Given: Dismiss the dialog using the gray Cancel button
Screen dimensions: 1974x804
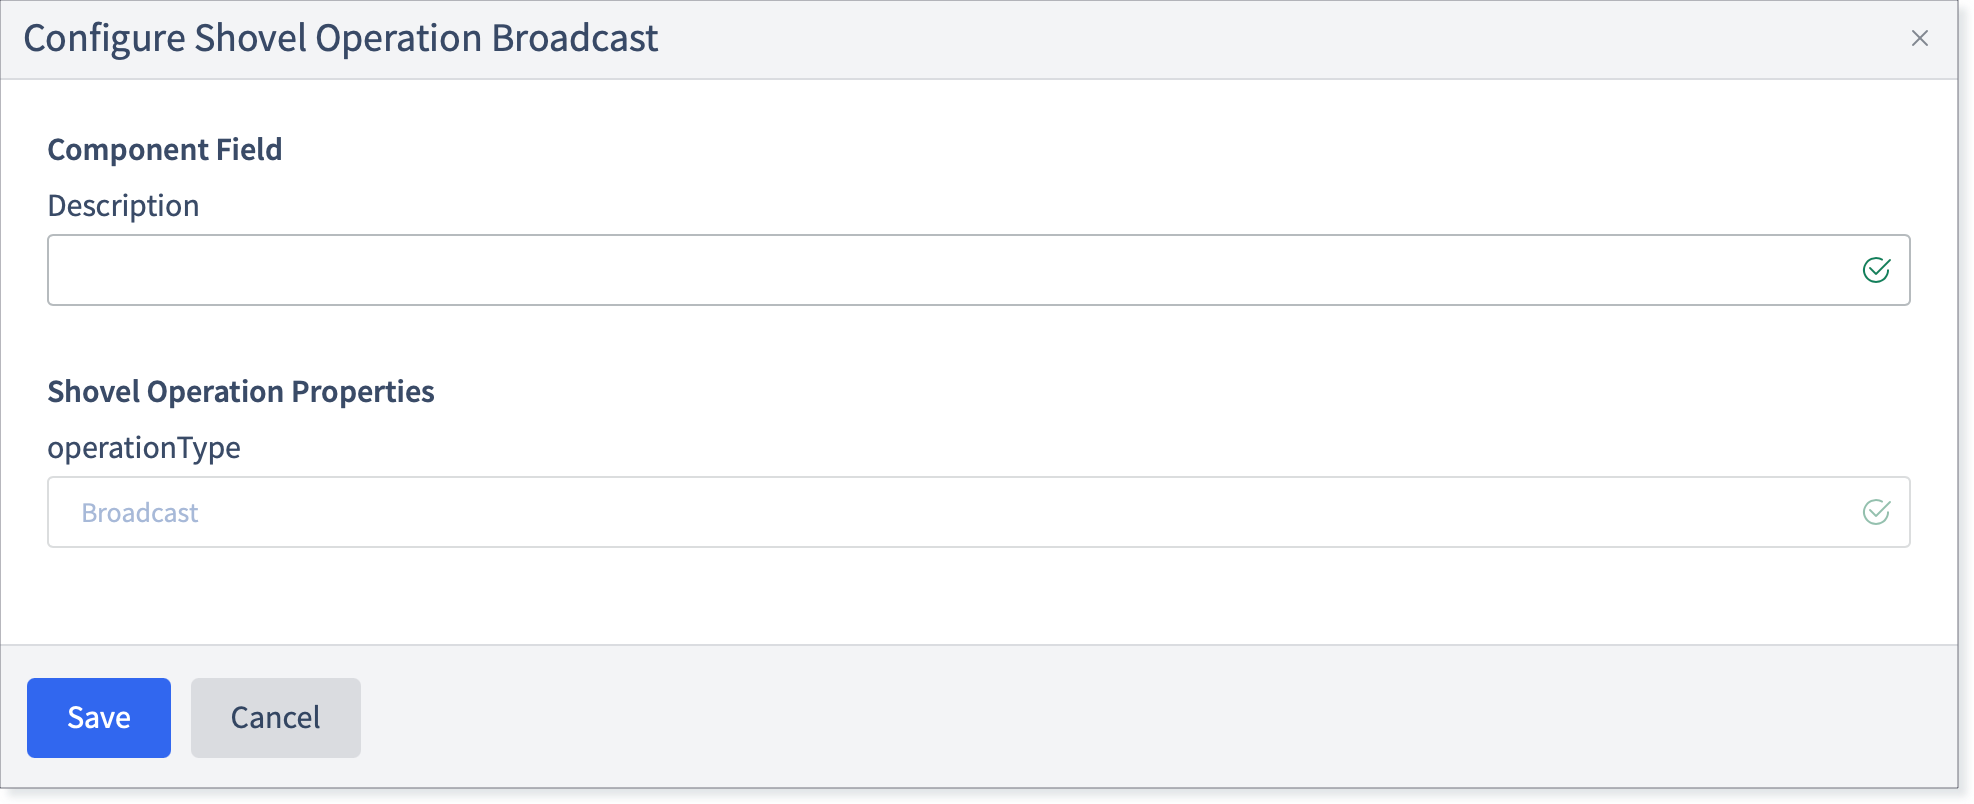Looking at the screenshot, I should [x=276, y=718].
